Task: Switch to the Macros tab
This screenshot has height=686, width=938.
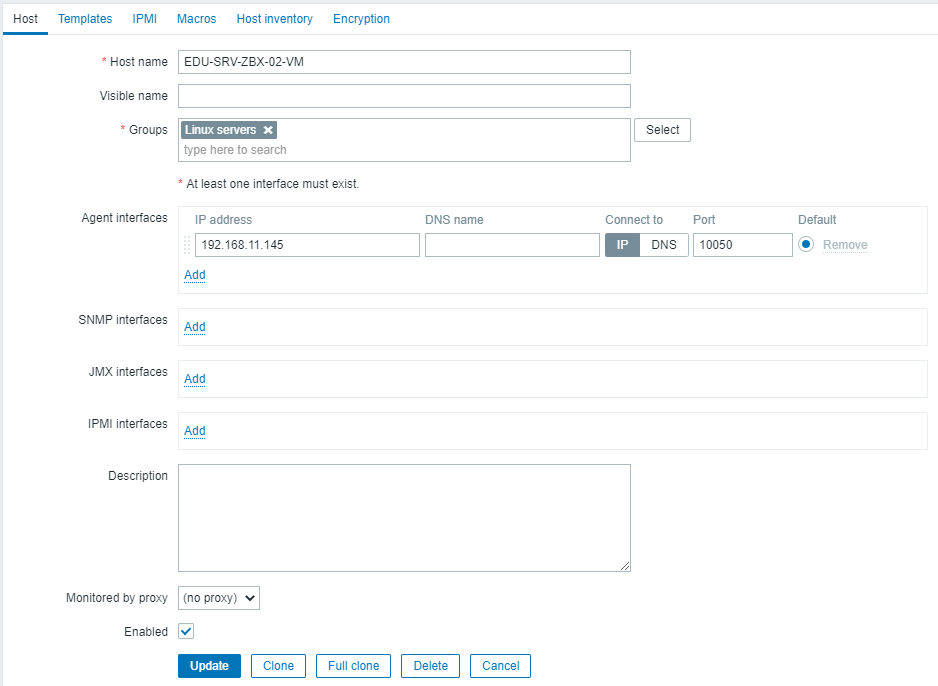Action: point(196,19)
